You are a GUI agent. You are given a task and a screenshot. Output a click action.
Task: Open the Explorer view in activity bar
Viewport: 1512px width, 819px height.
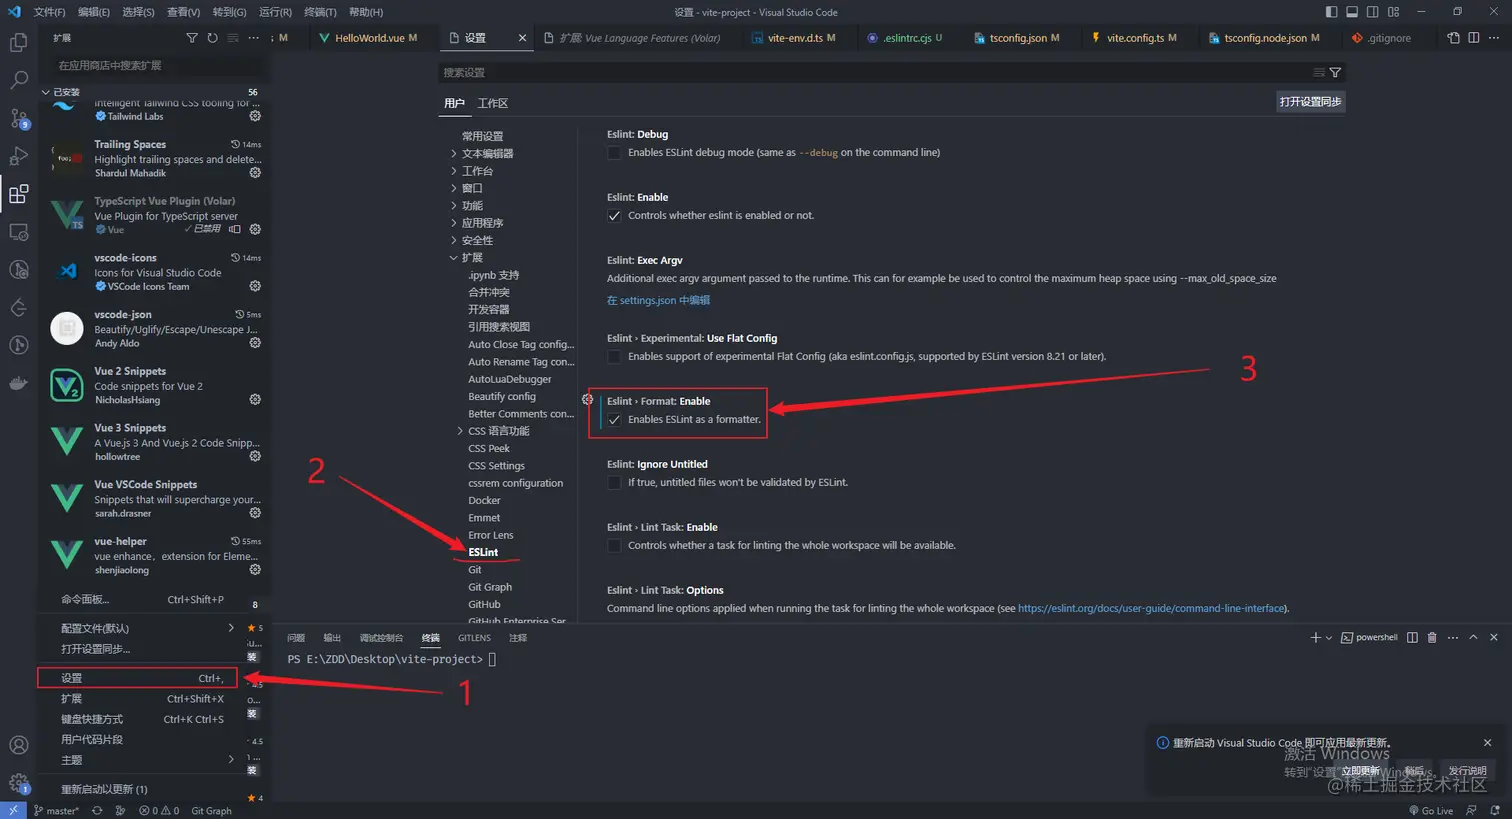pos(18,43)
